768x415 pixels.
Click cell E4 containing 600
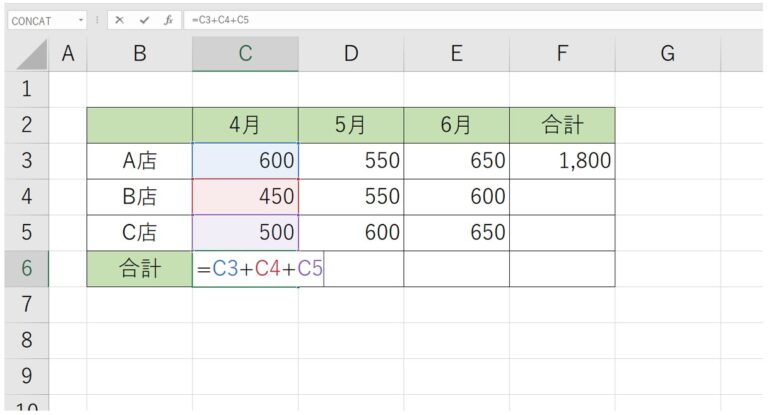[x=456, y=196]
